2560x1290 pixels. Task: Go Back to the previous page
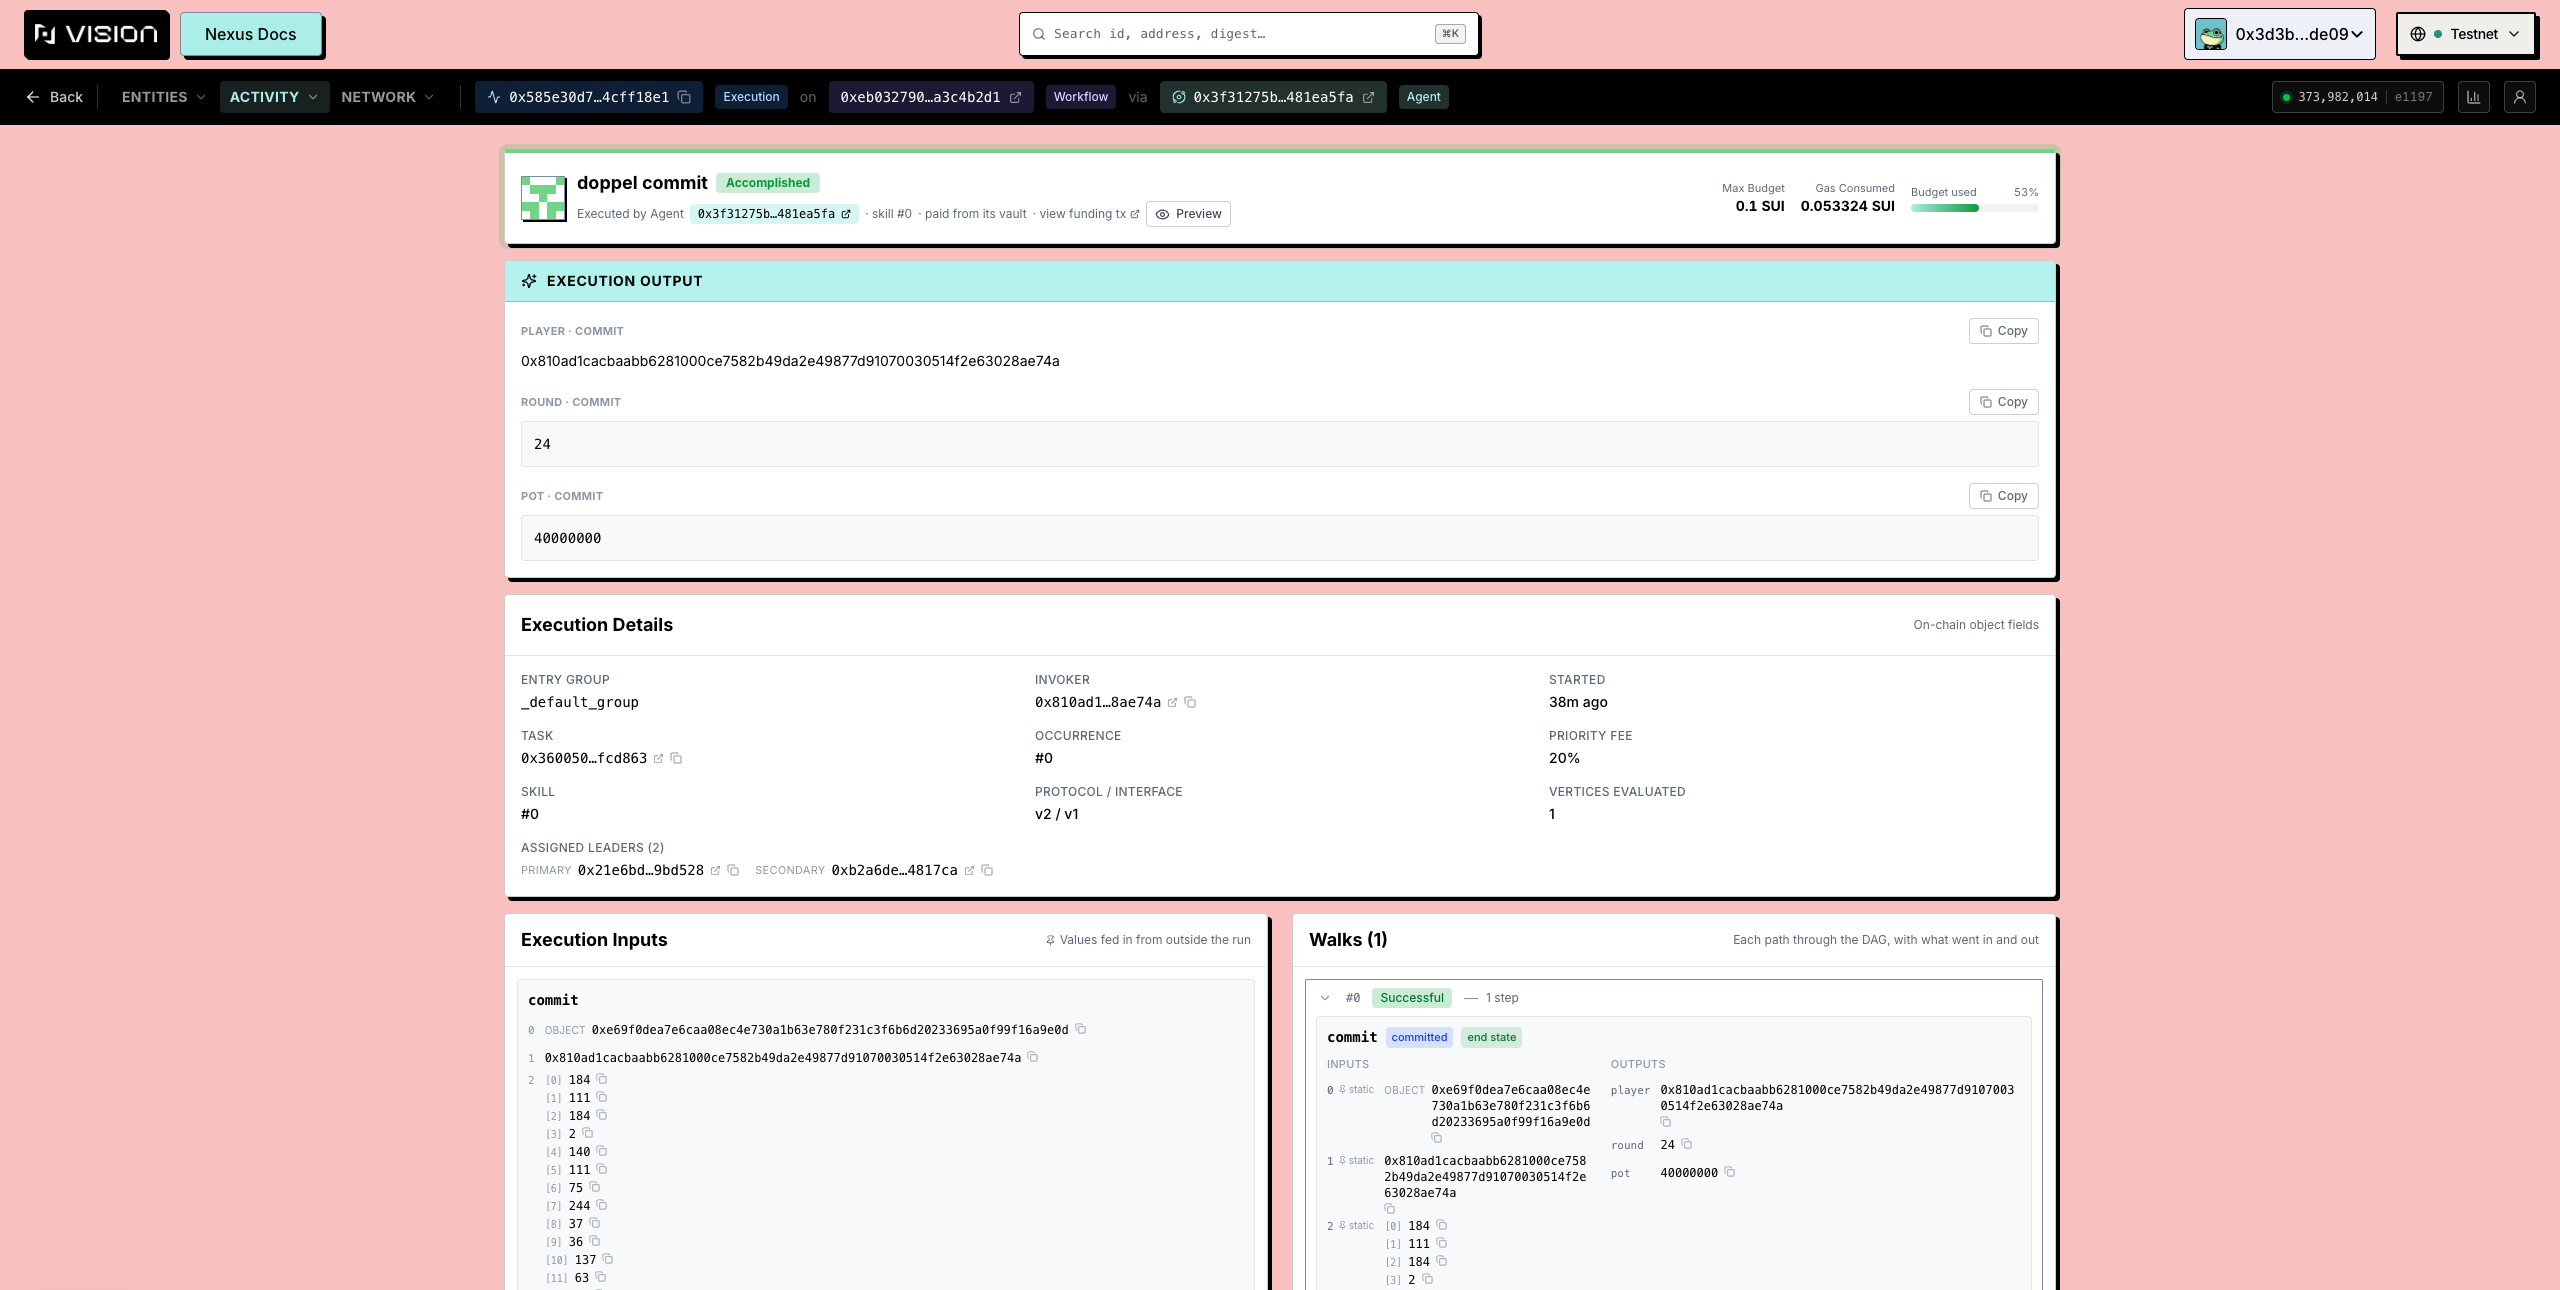pos(55,97)
